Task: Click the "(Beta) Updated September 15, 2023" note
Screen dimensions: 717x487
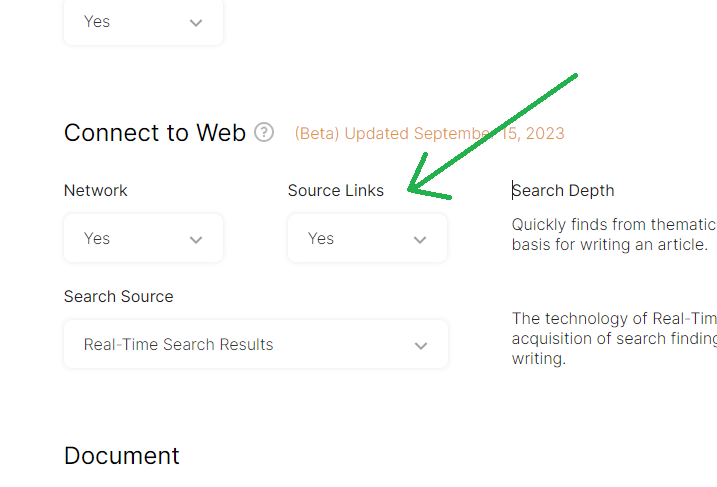Action: click(429, 133)
